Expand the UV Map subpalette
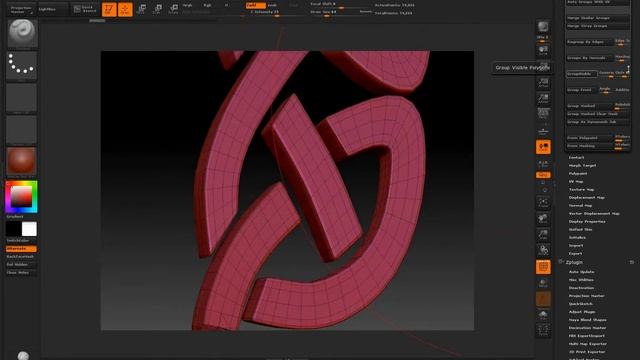The width and height of the screenshot is (640, 360). coord(576,182)
